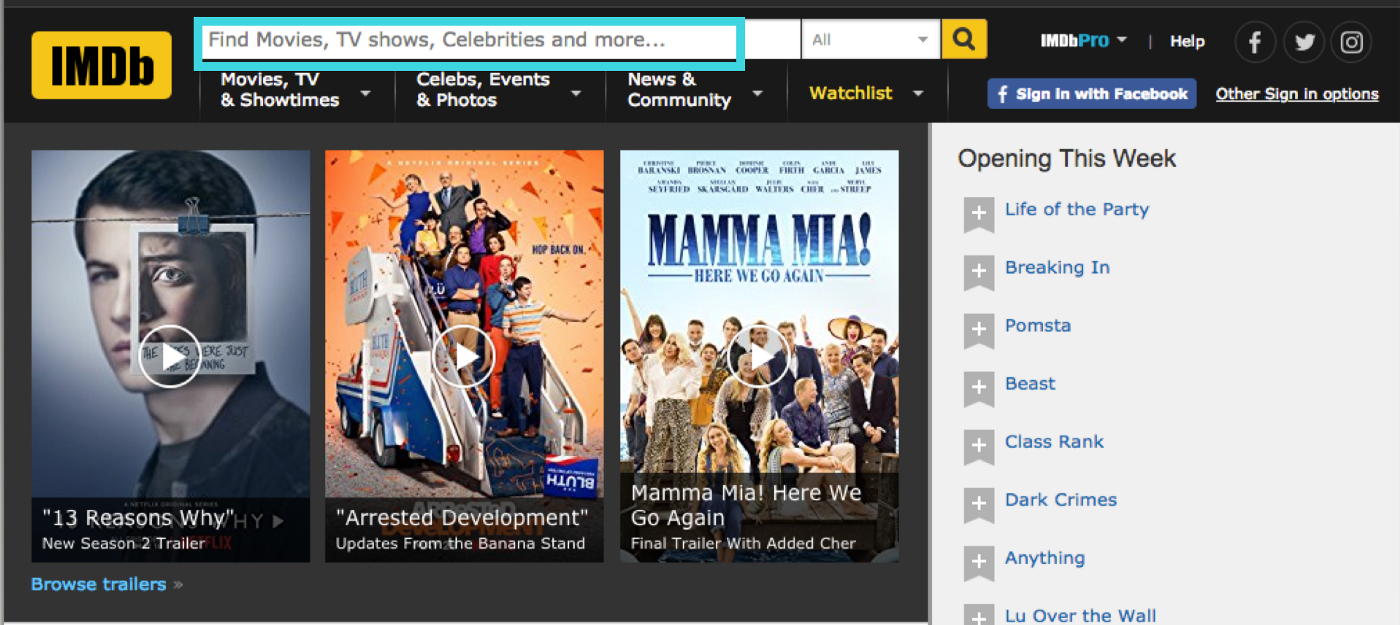Open IMDb's Twitter page icon

tap(1304, 42)
